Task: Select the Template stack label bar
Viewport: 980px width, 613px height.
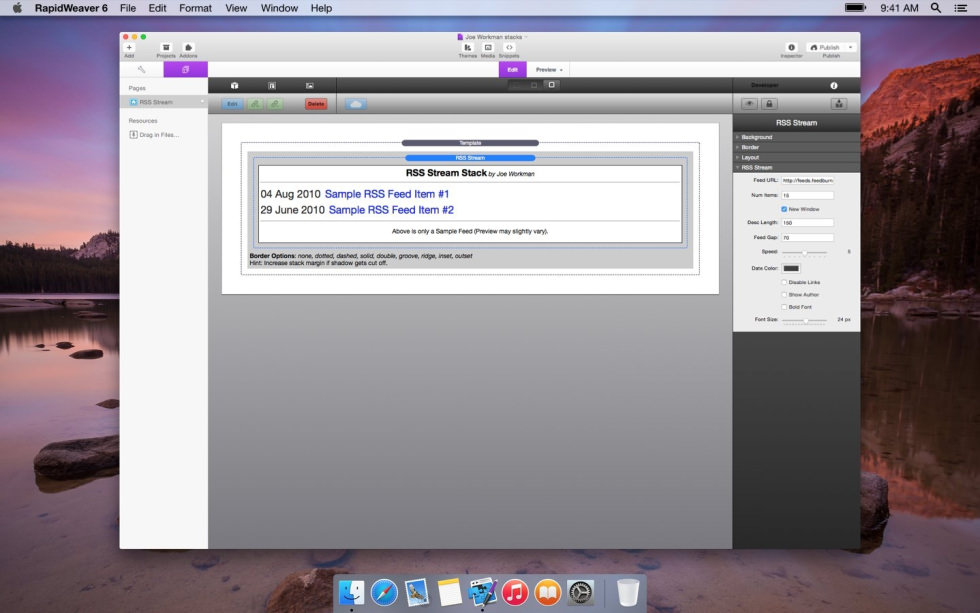Action: (x=470, y=143)
